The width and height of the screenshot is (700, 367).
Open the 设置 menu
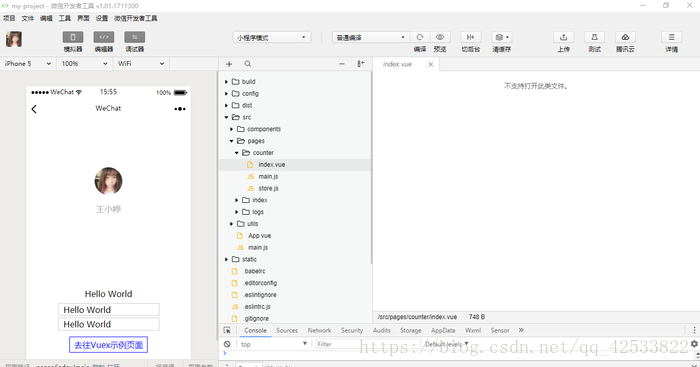102,18
